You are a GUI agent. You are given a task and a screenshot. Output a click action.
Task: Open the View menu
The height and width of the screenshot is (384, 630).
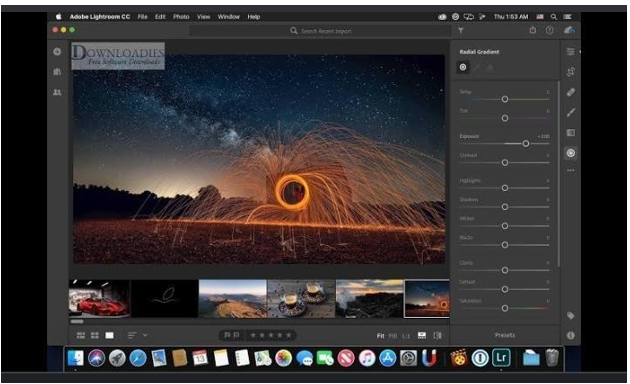[x=203, y=16]
